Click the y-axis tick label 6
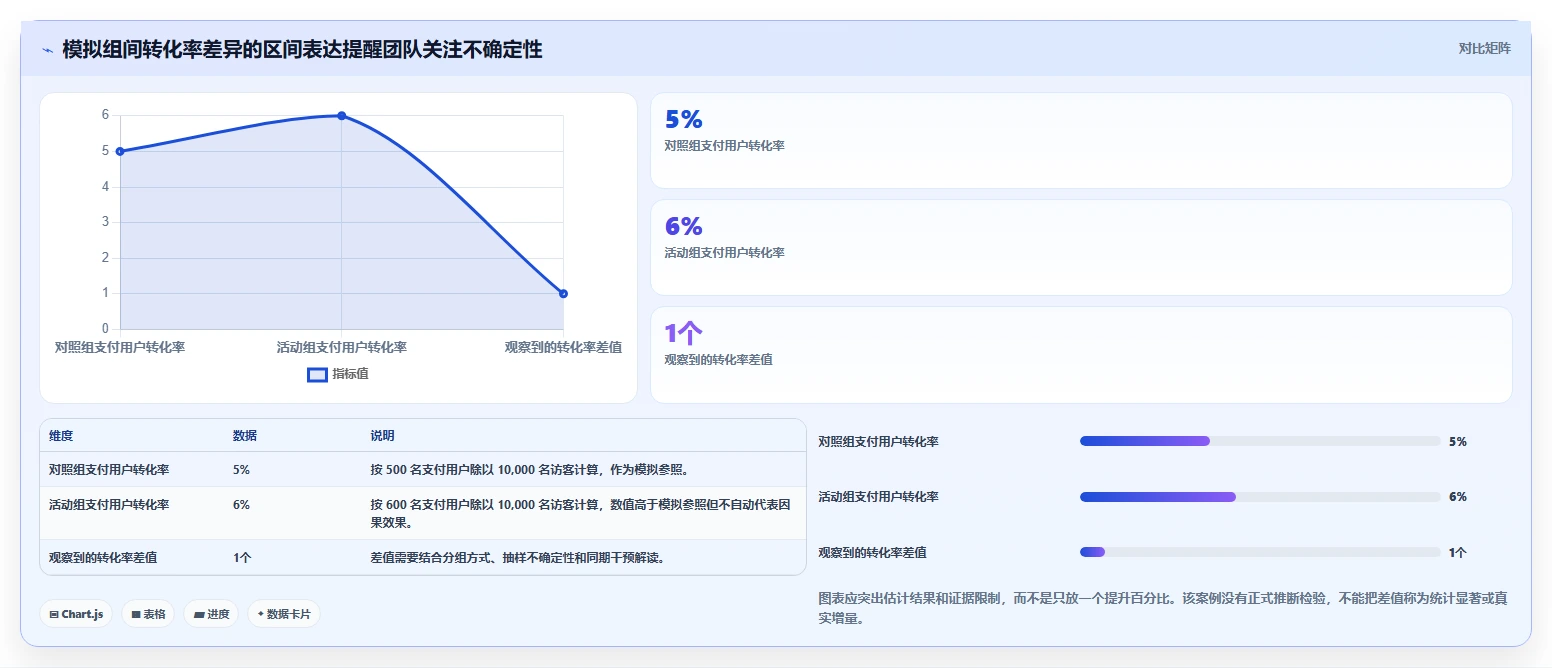 coord(105,115)
